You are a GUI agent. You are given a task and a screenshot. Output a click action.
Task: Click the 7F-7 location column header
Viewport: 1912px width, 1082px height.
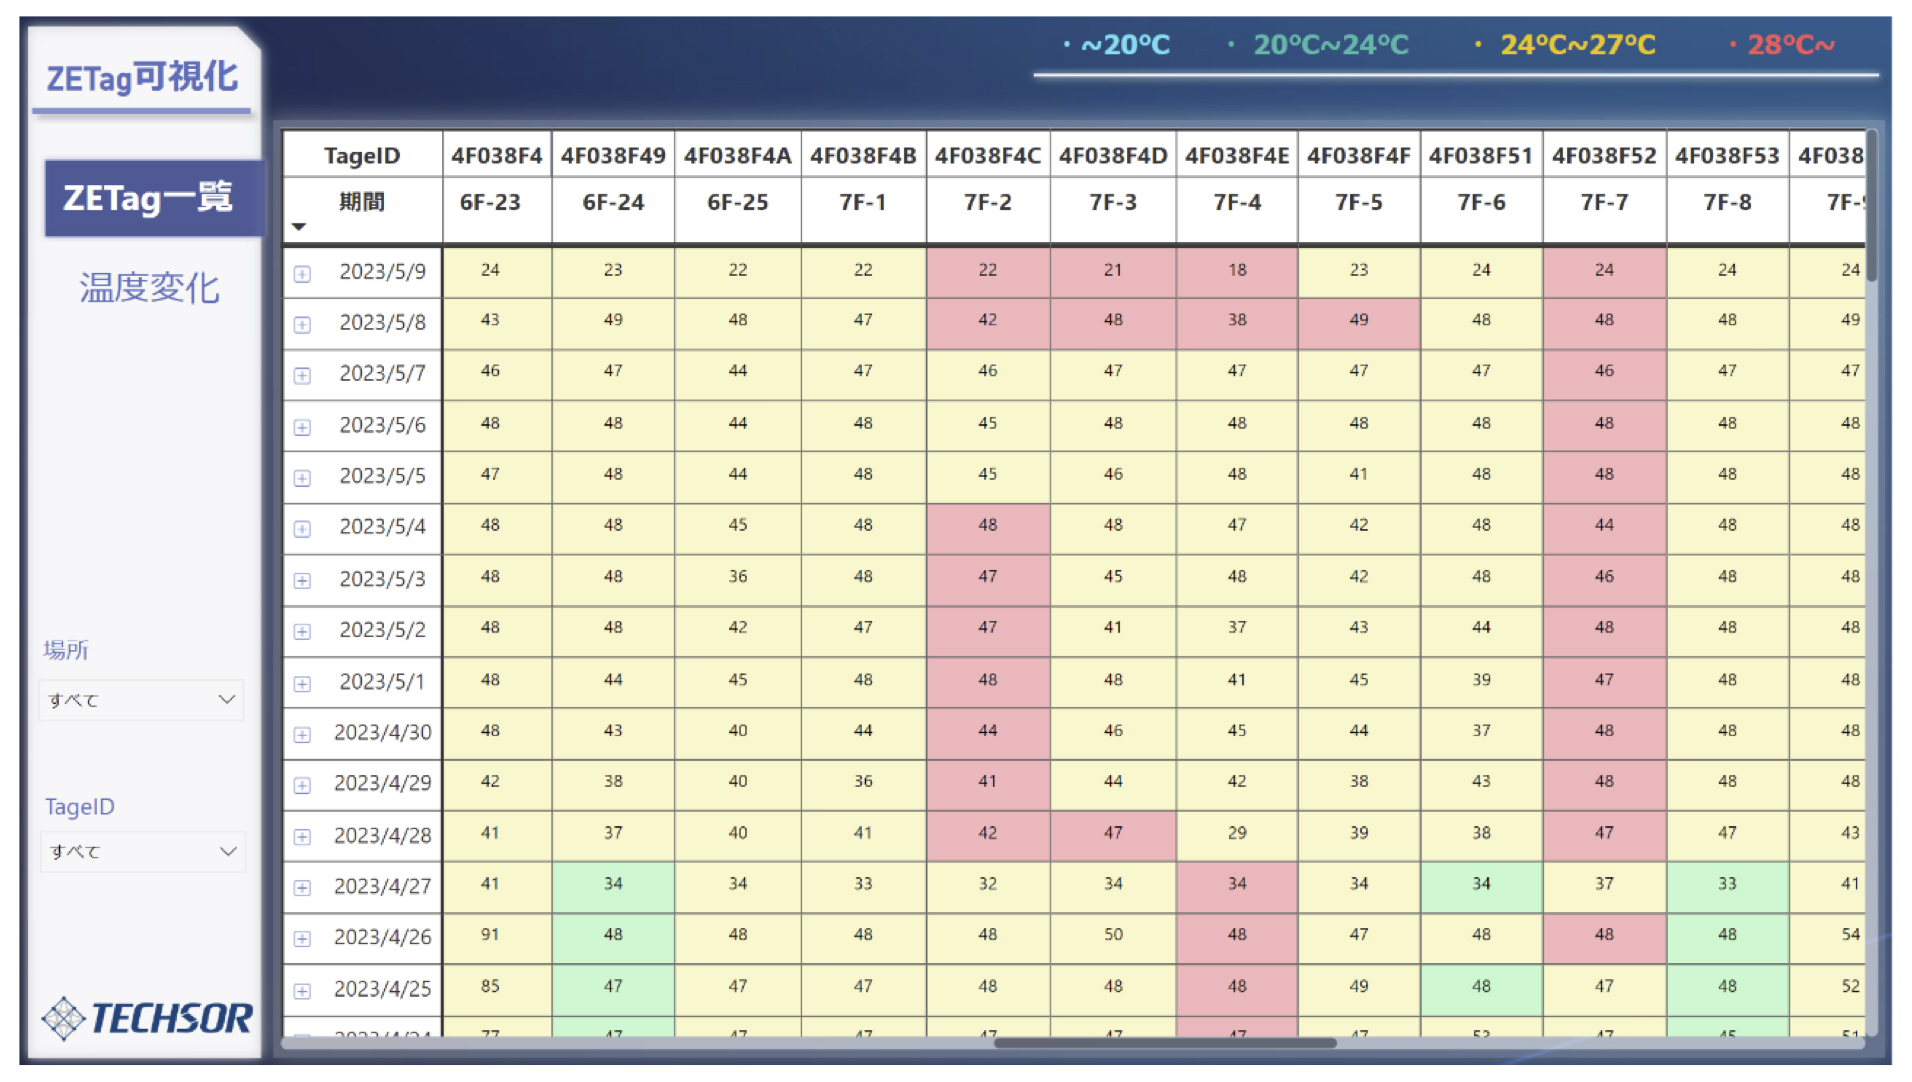tap(1603, 203)
